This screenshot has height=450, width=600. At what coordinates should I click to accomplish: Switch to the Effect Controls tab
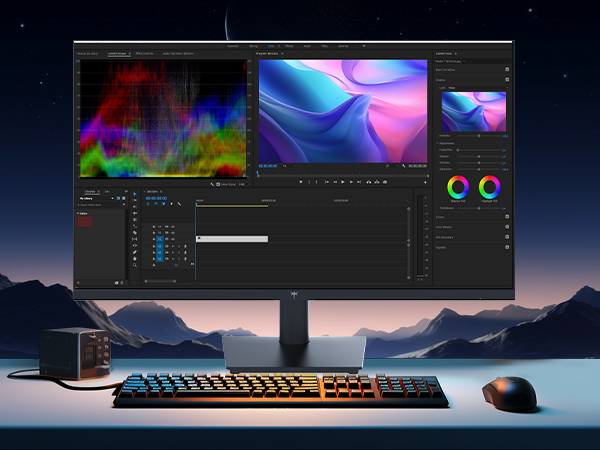145,54
